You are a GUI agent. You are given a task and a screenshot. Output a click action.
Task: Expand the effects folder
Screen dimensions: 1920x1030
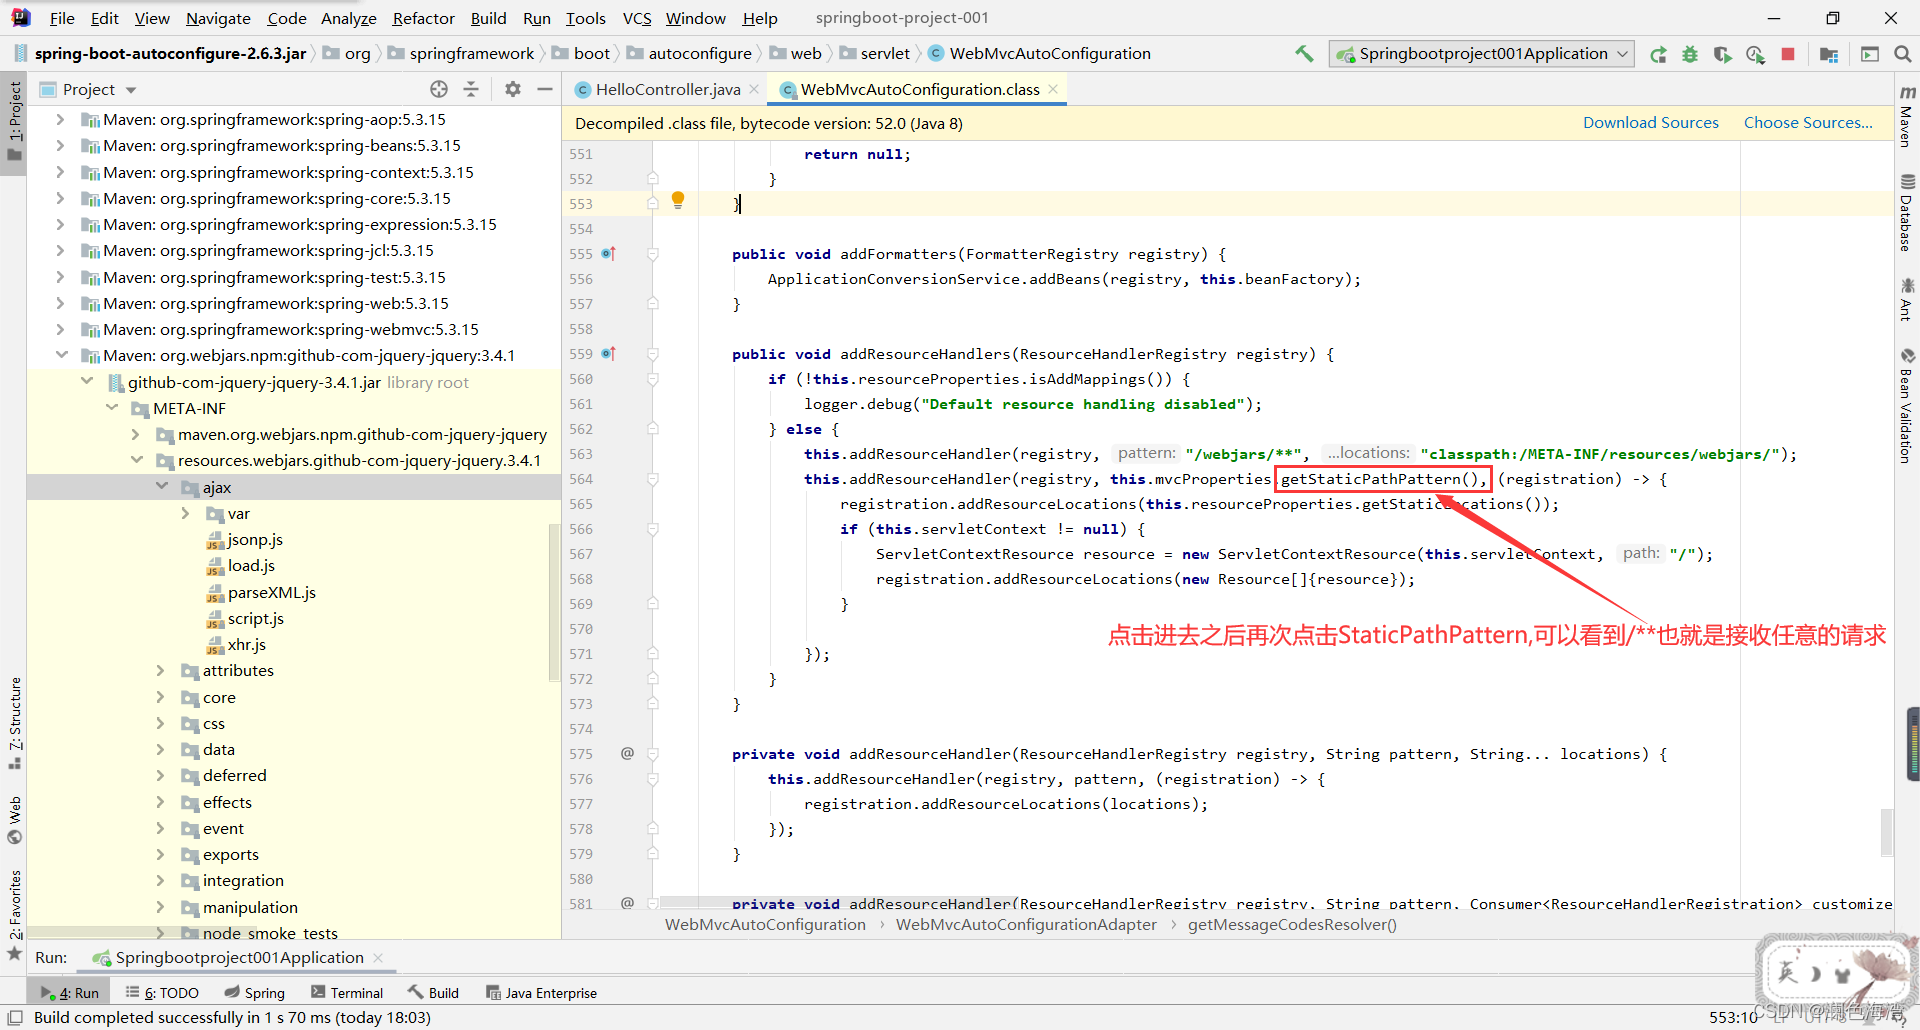160,802
